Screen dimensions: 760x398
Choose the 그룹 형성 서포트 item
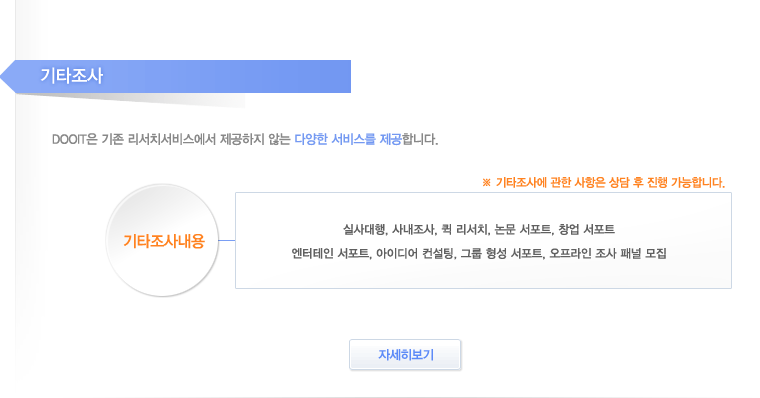coord(502,254)
